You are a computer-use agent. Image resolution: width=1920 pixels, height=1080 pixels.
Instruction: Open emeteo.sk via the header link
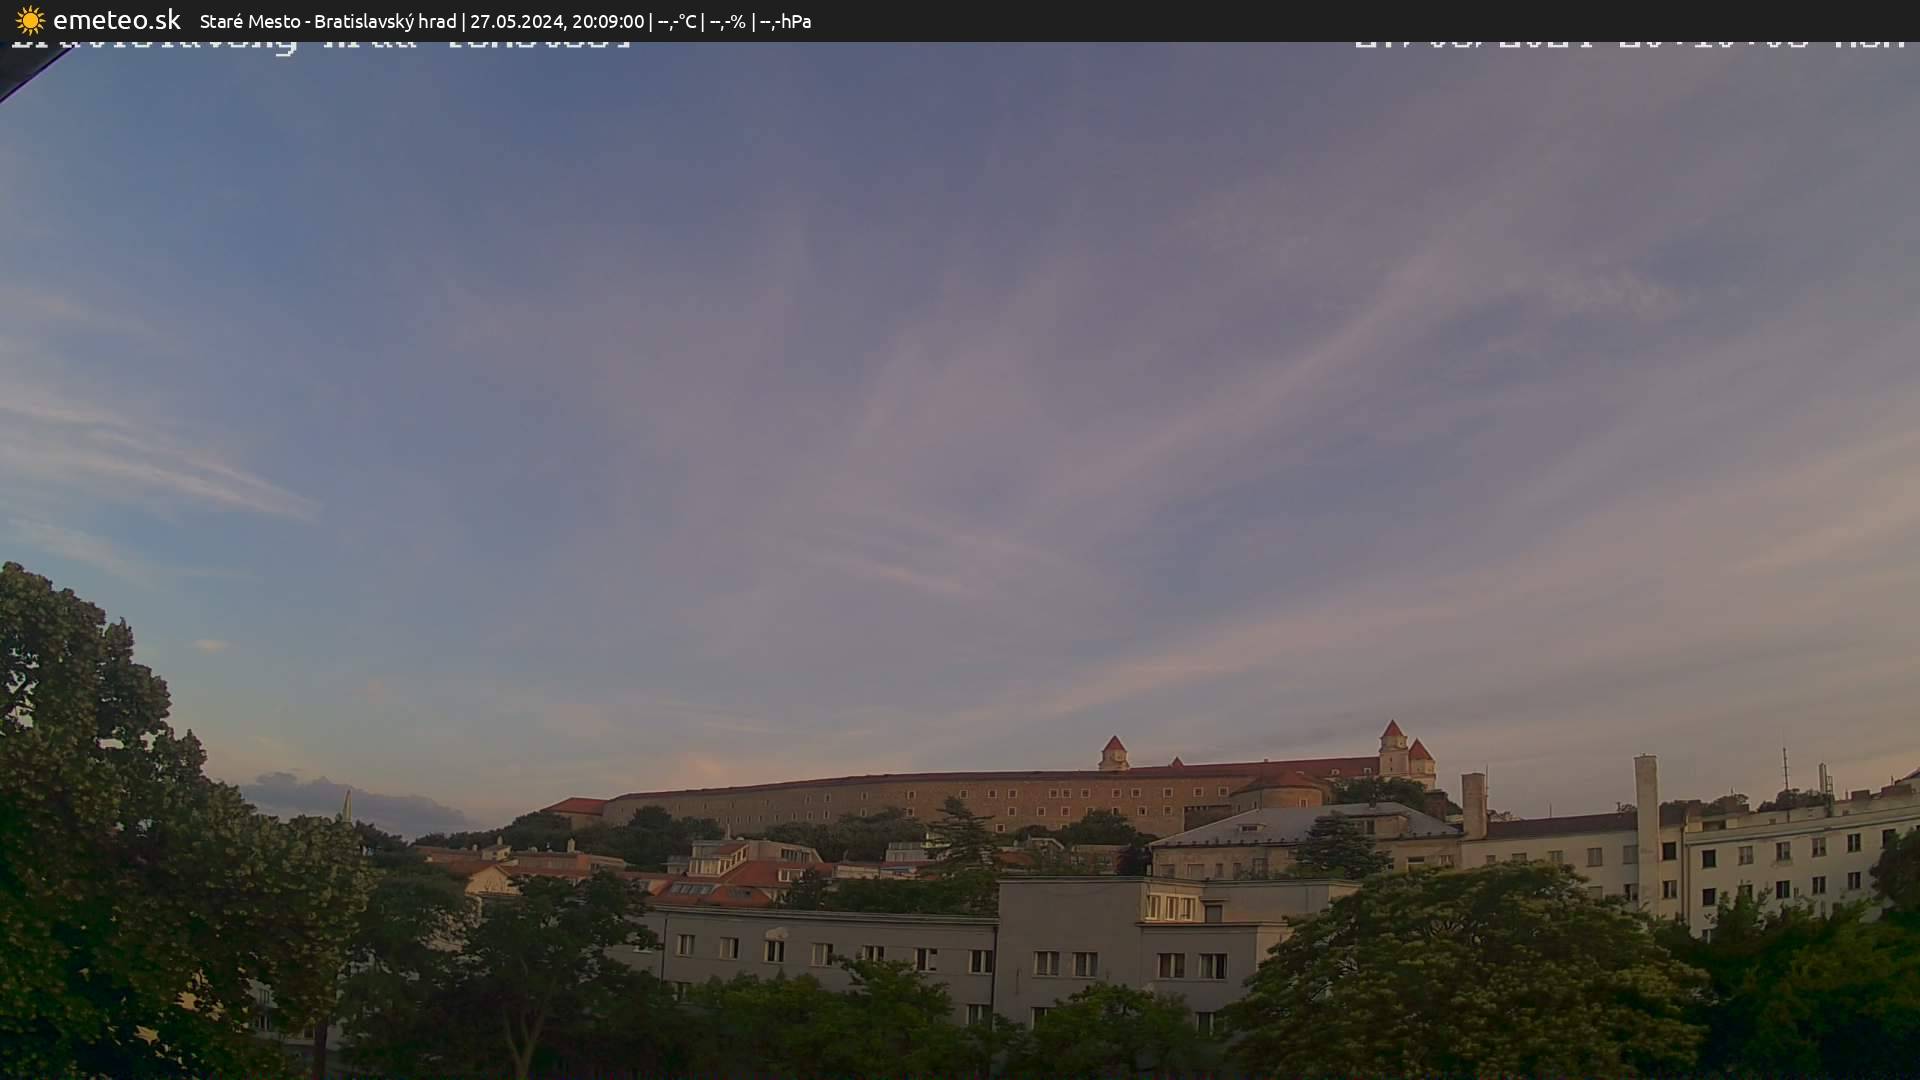pos(118,20)
